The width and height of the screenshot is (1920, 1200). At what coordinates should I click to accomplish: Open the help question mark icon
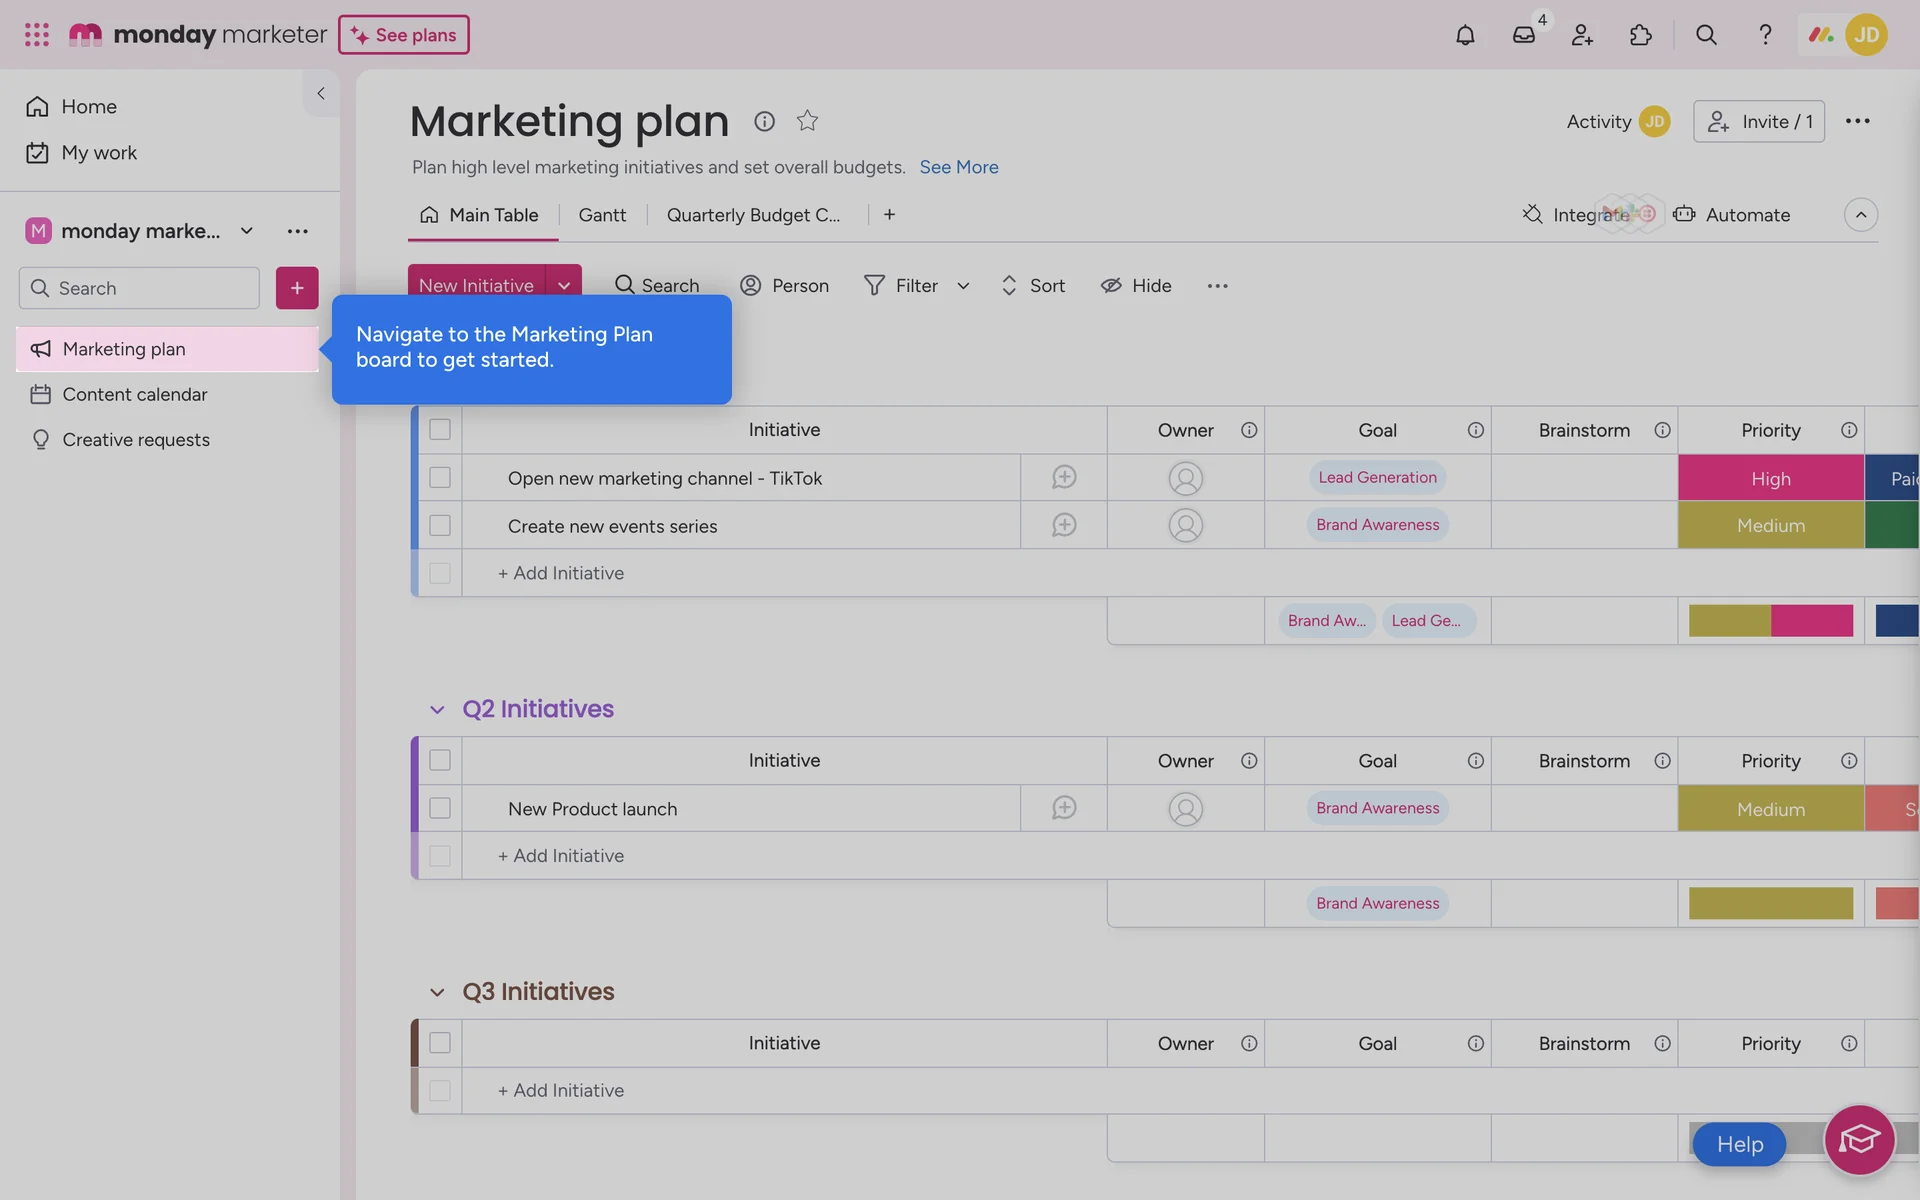point(1765,35)
